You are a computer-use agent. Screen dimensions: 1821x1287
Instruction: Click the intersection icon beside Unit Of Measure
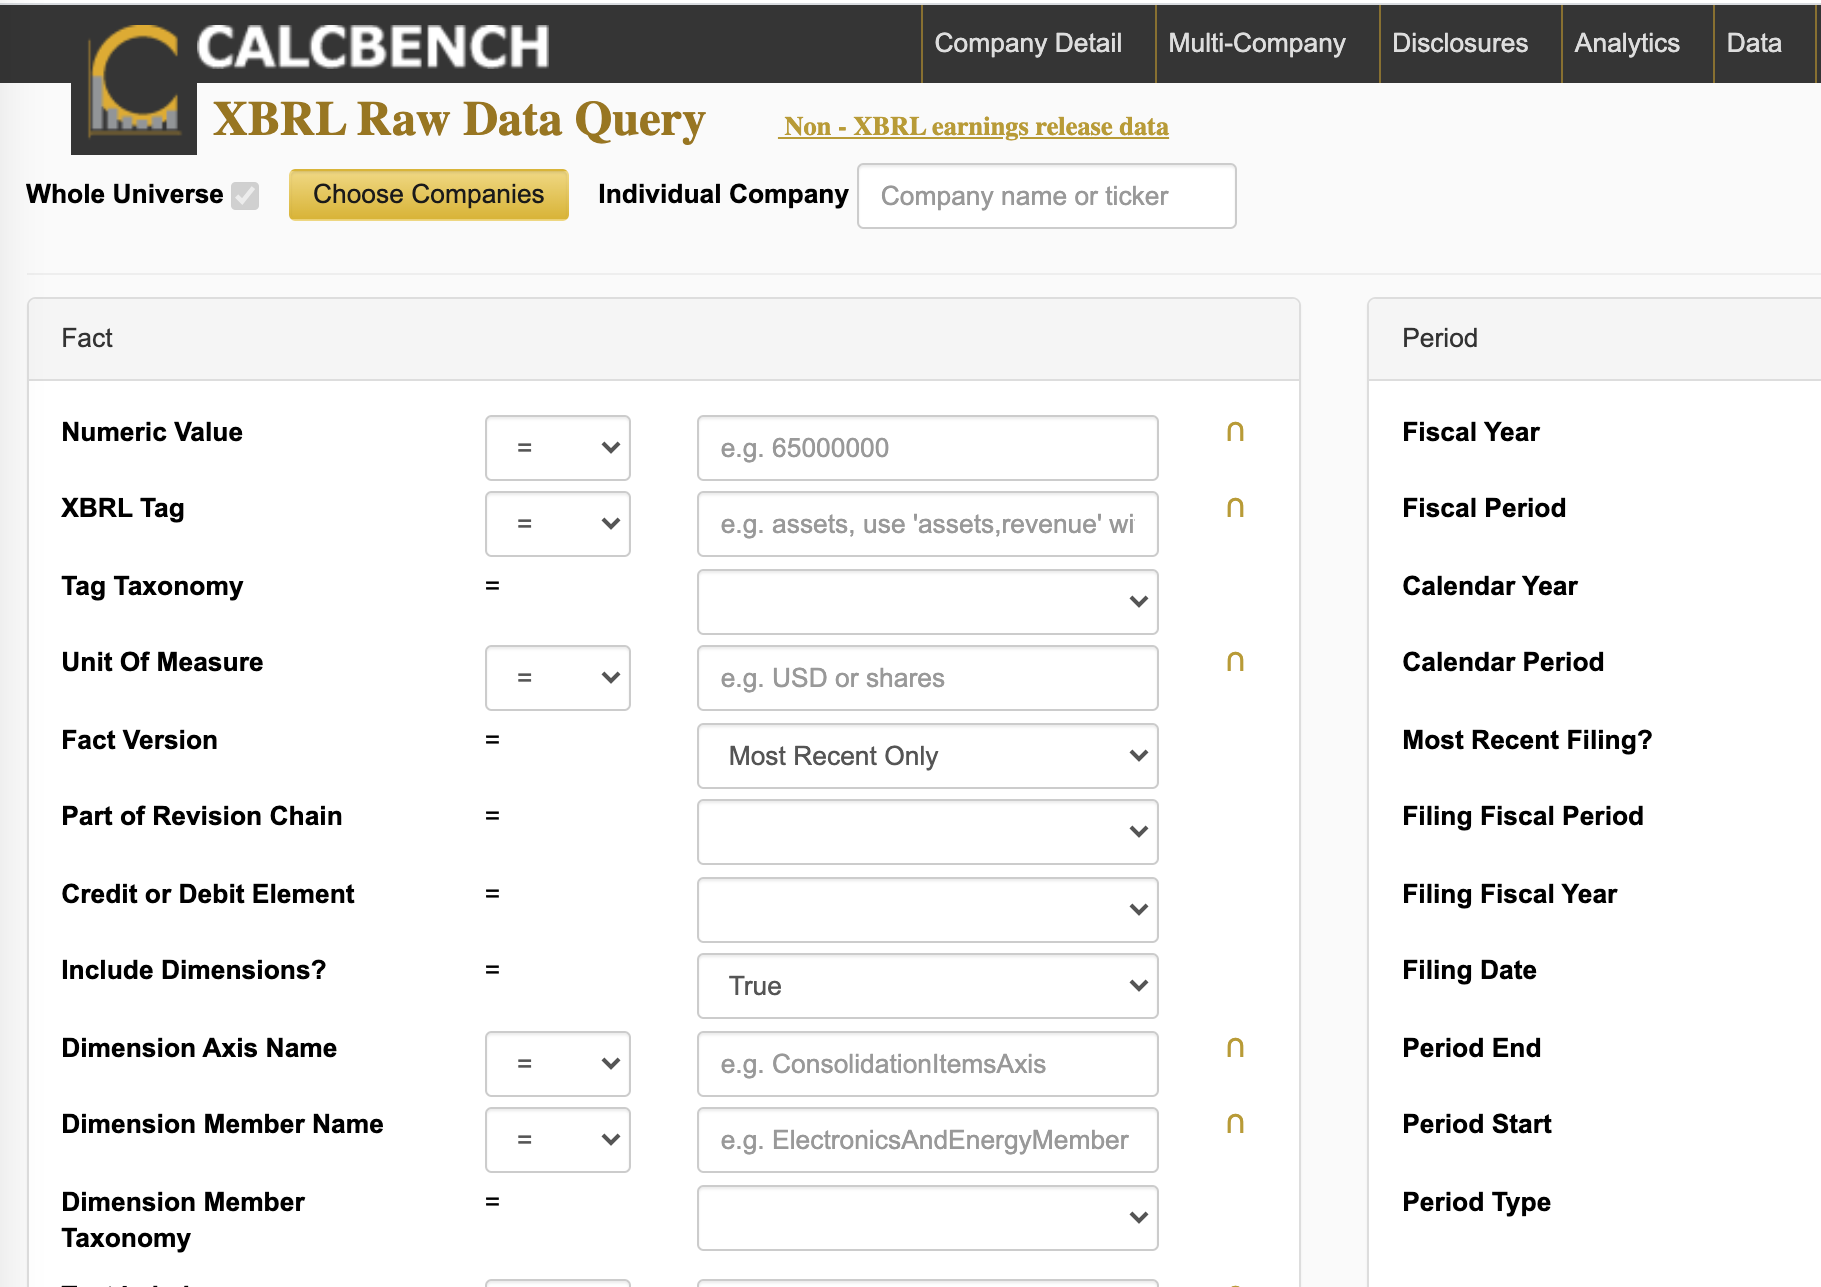pos(1235,662)
